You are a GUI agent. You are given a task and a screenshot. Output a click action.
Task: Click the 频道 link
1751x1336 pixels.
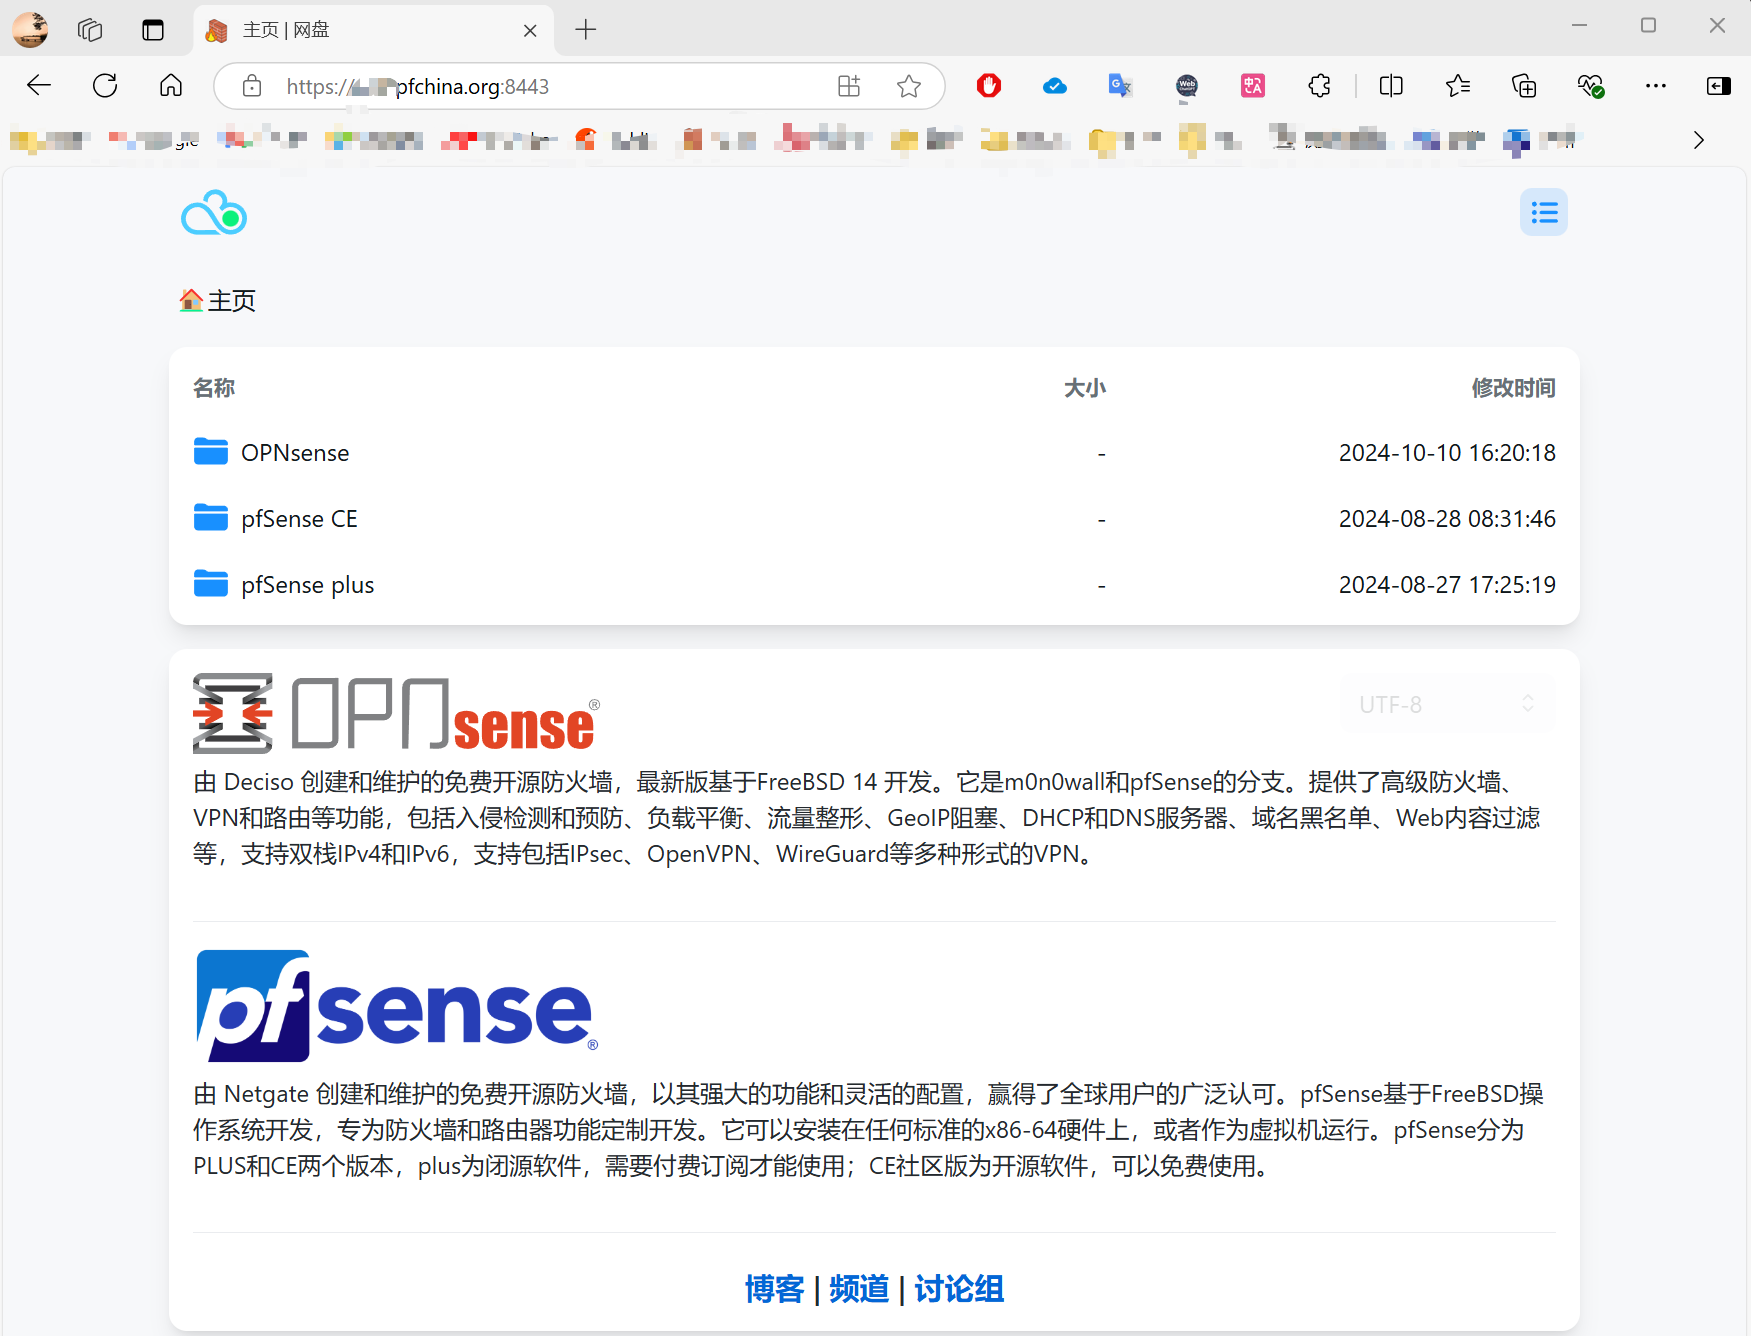tap(858, 1289)
